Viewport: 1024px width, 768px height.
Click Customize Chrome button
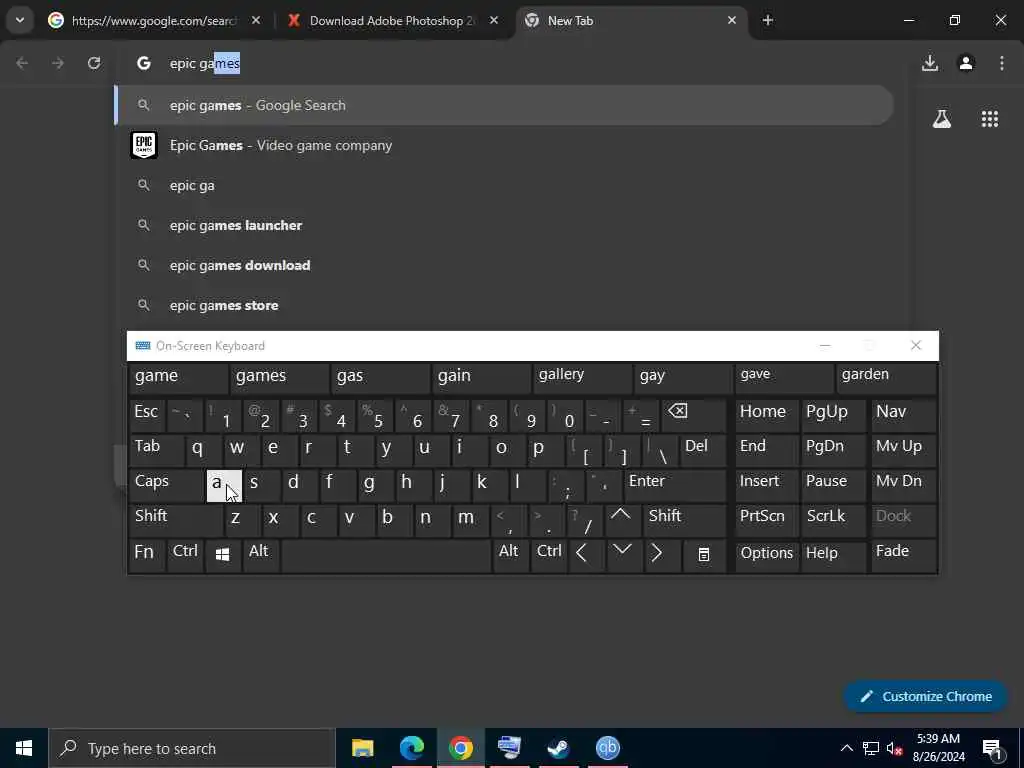point(925,696)
